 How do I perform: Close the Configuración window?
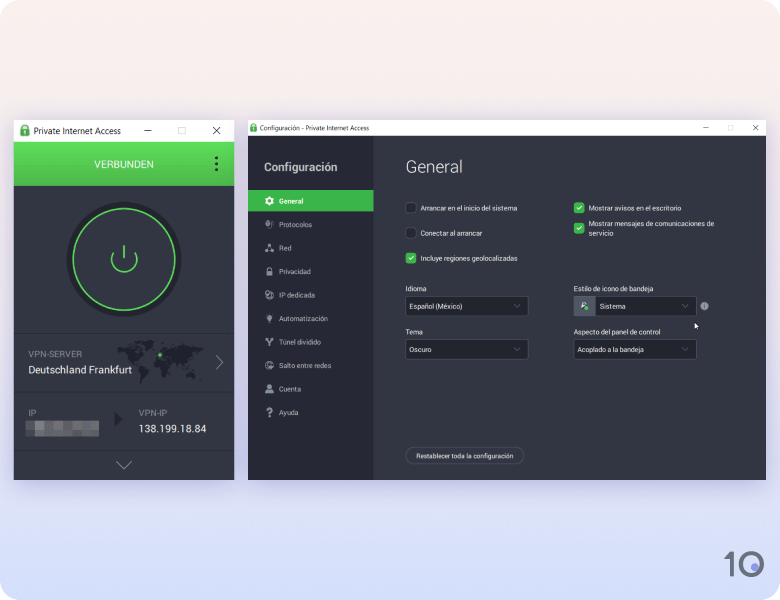tap(755, 128)
